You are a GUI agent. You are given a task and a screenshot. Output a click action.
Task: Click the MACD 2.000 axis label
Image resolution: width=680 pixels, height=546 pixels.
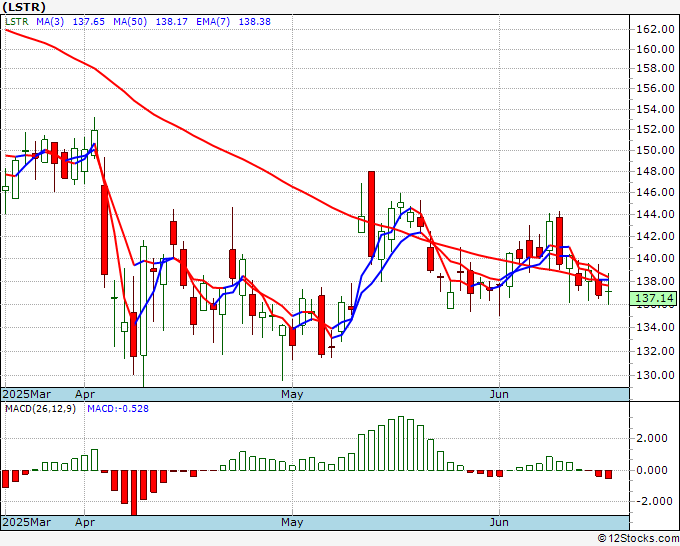point(651,438)
